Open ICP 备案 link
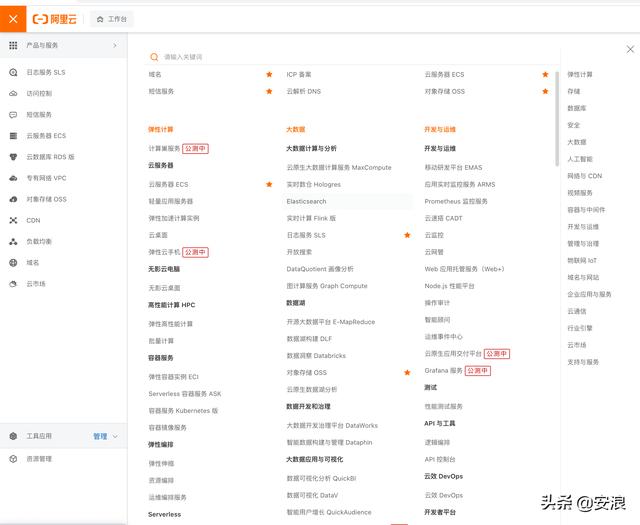 299,74
